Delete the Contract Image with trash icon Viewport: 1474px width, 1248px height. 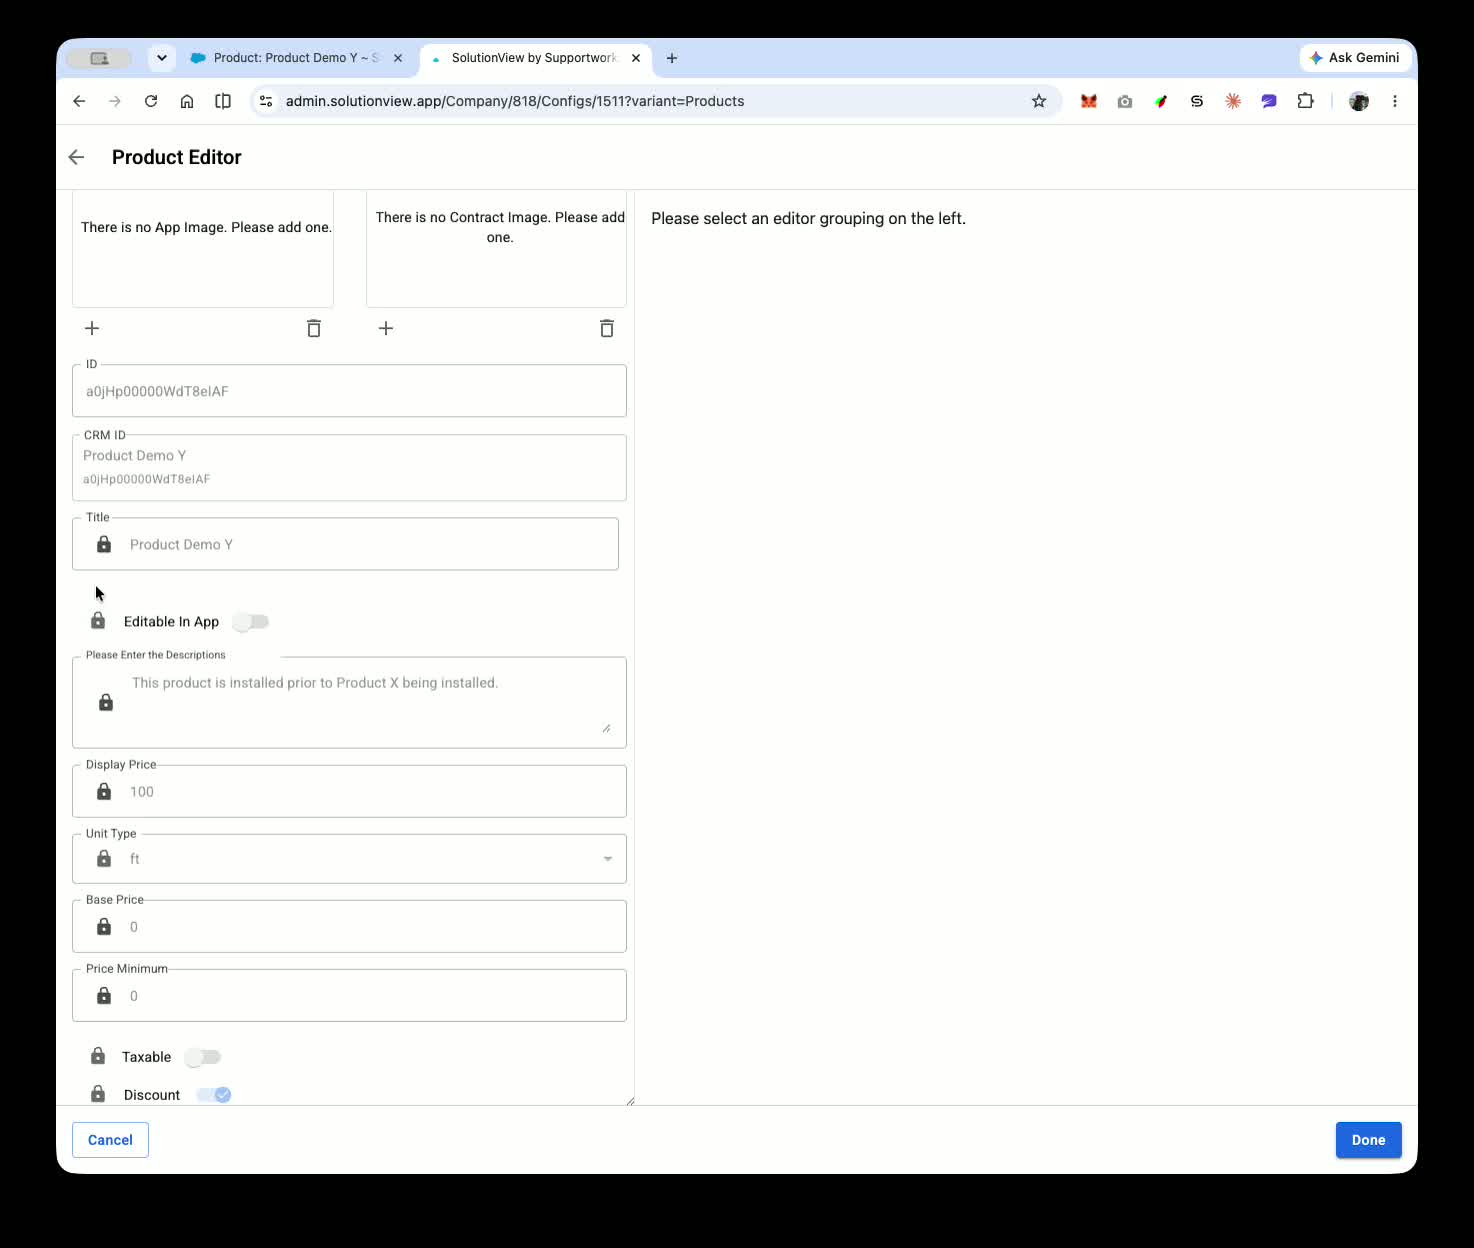tap(607, 328)
